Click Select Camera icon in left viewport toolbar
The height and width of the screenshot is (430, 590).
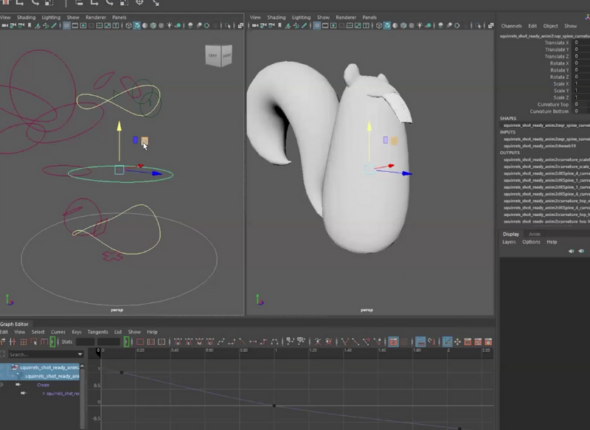click(x=5, y=26)
